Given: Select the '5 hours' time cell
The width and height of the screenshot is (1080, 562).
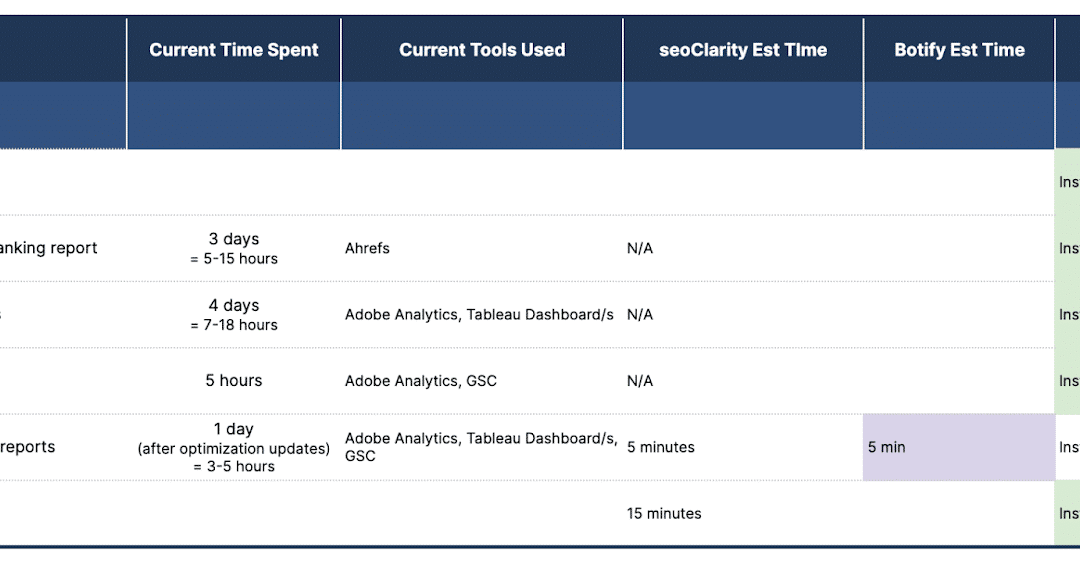Looking at the screenshot, I should [234, 381].
